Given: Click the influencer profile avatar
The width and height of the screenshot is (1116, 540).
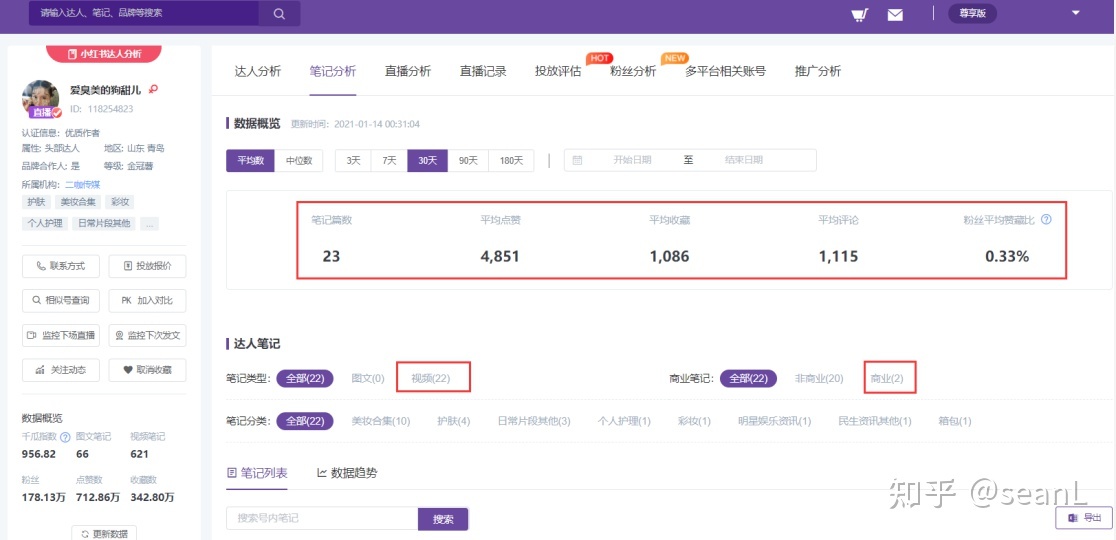Looking at the screenshot, I should click(41, 98).
